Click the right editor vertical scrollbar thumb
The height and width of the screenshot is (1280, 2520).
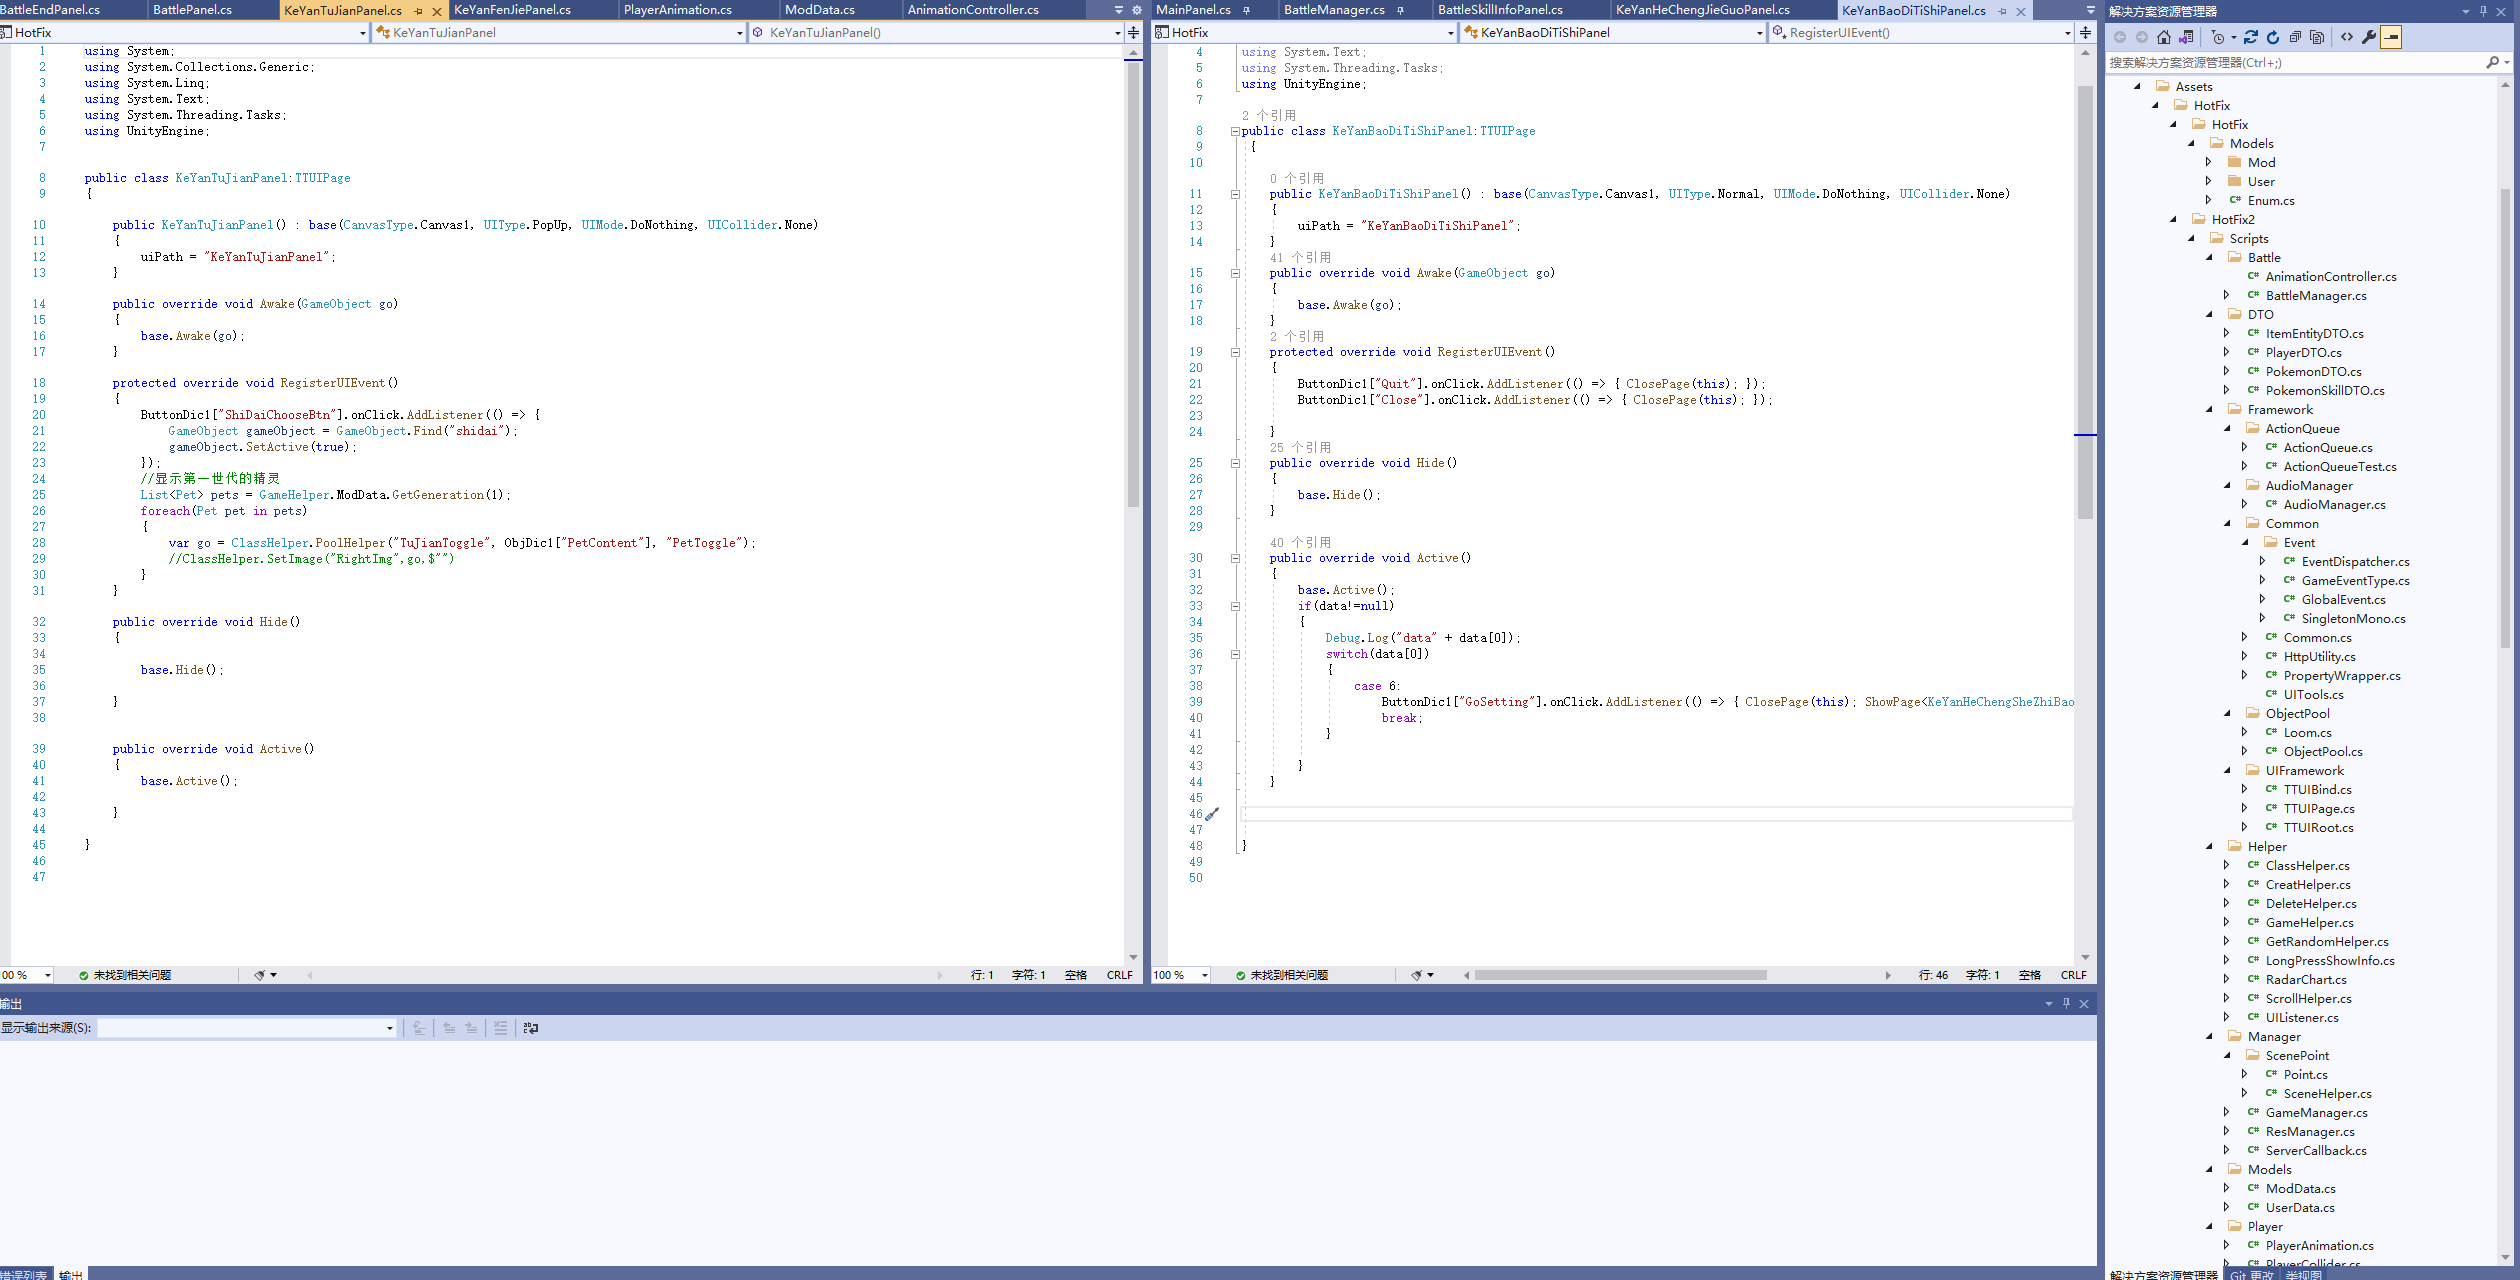2085,303
